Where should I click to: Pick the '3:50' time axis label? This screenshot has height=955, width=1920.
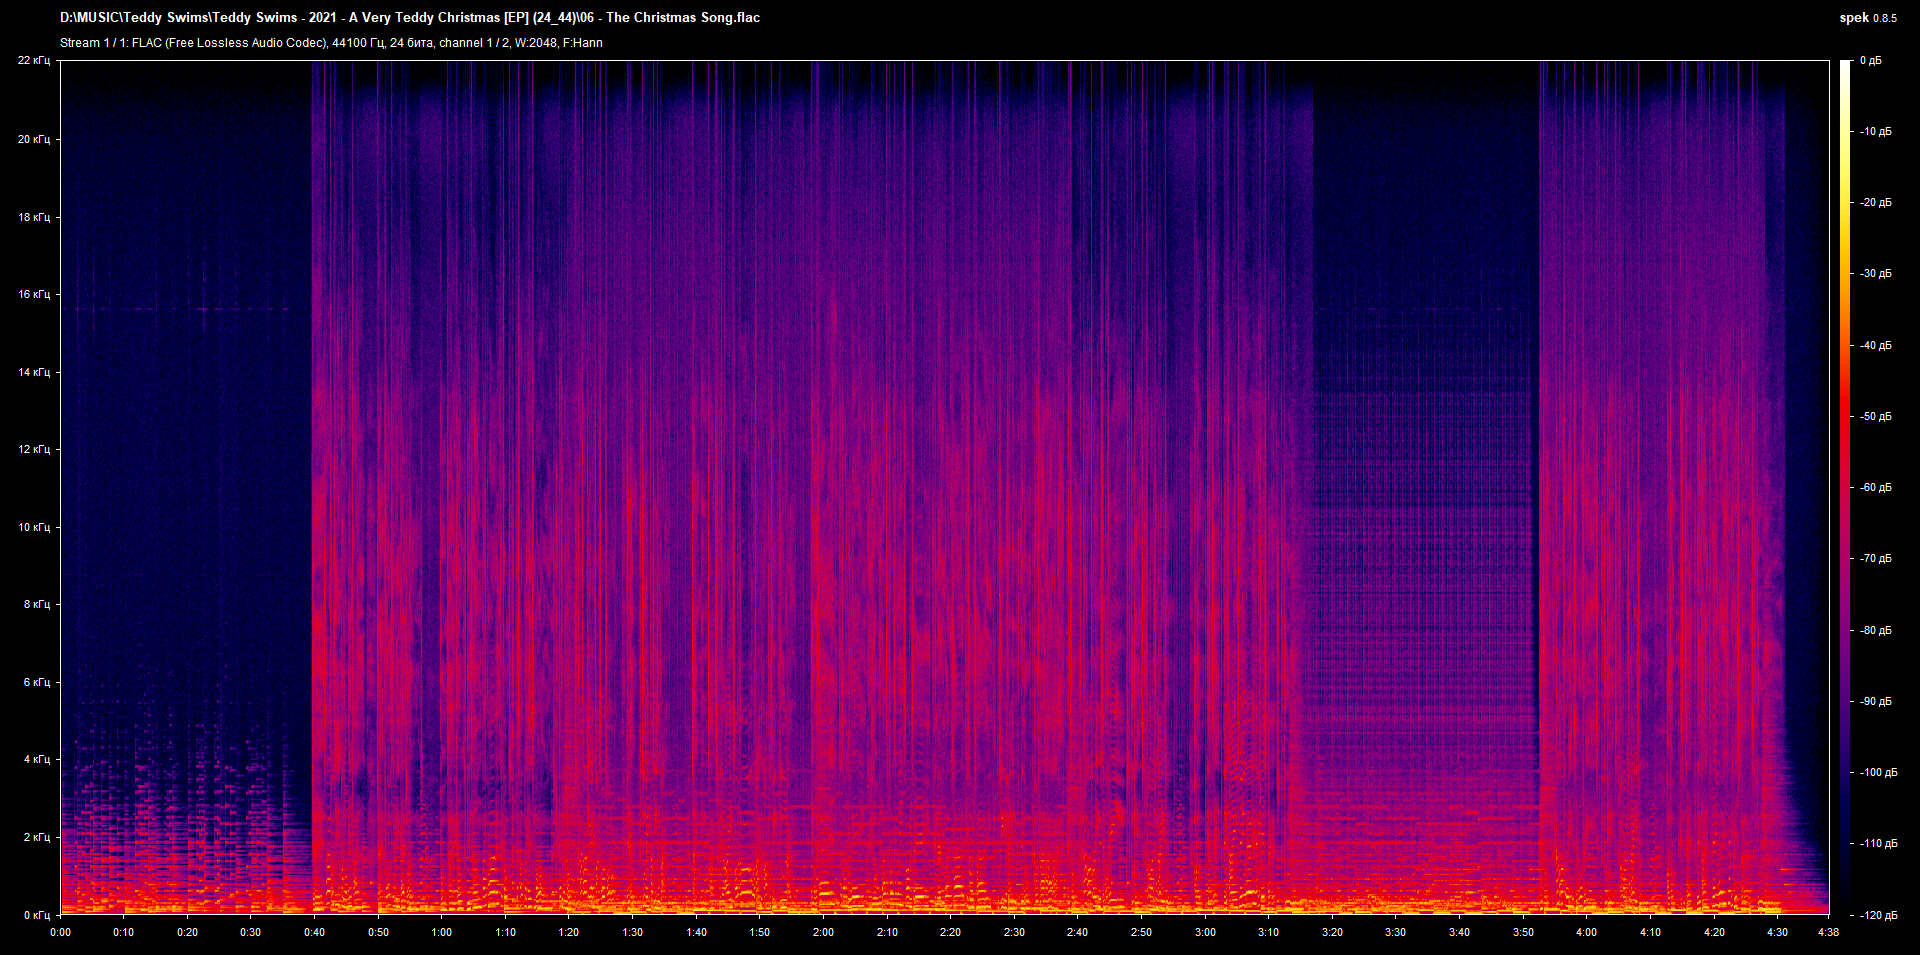click(1524, 932)
